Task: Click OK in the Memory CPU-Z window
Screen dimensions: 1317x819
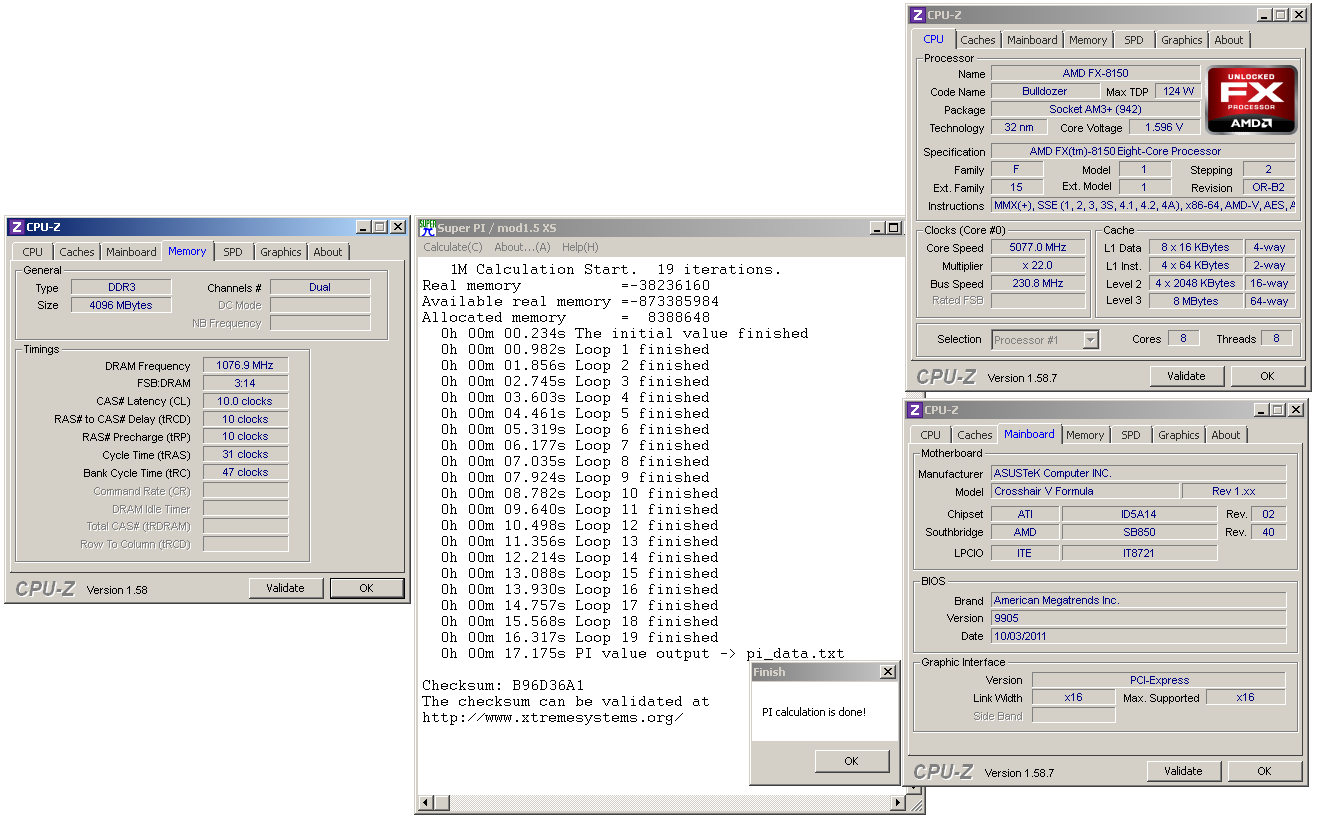Action: tap(366, 588)
